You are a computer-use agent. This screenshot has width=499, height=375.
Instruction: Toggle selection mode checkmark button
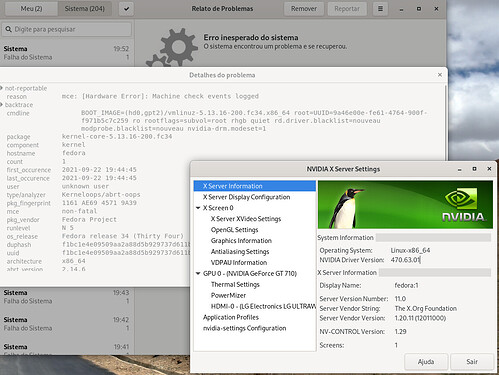(126, 9)
